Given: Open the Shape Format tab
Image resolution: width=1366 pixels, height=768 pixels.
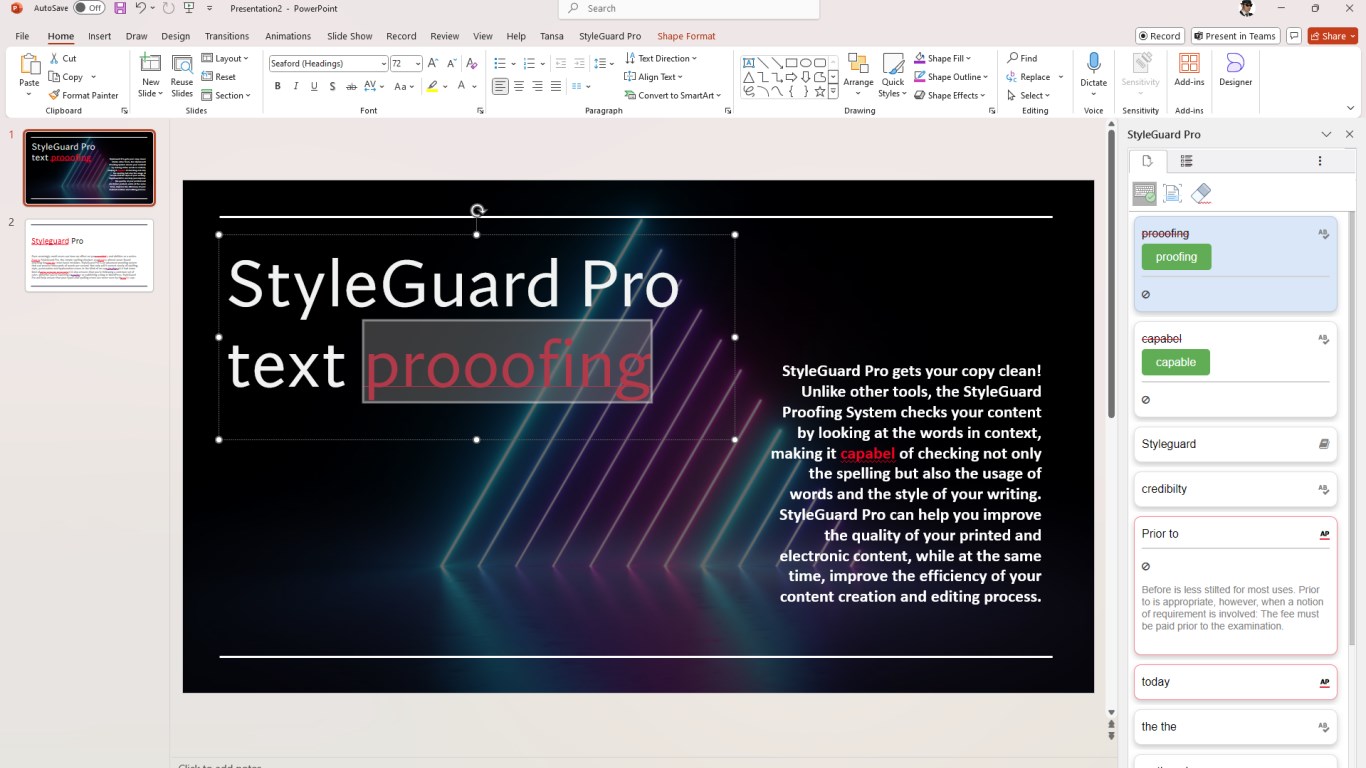Looking at the screenshot, I should click(686, 36).
